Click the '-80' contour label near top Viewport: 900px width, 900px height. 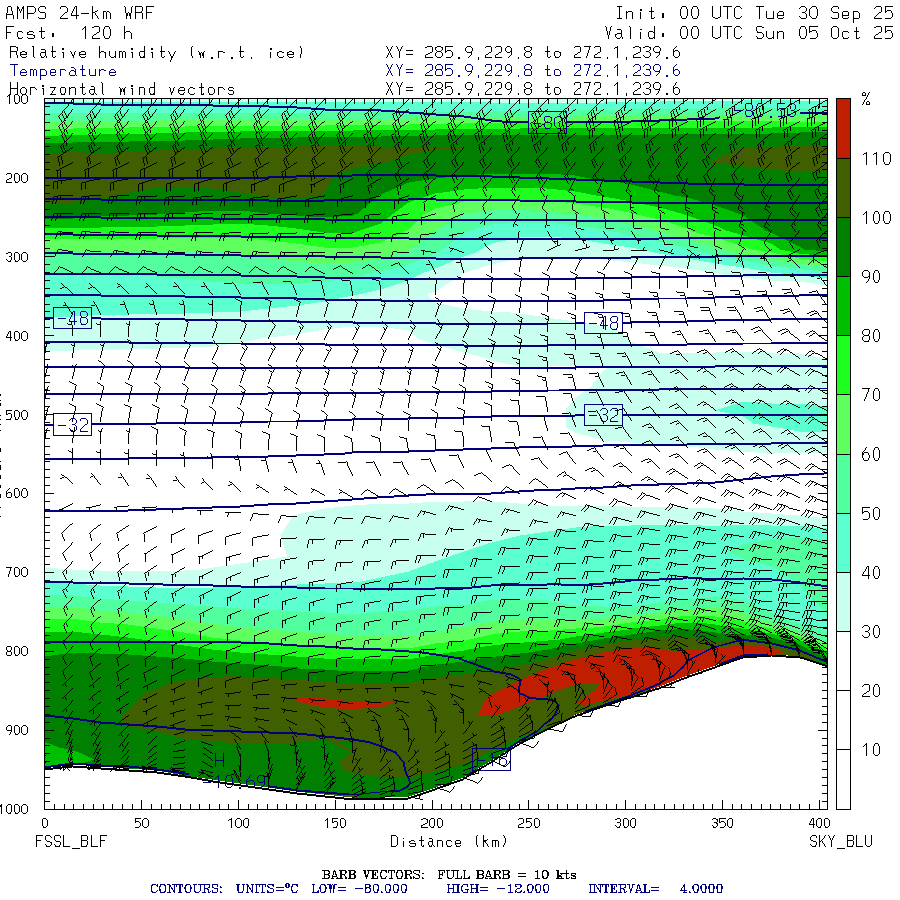[548, 122]
